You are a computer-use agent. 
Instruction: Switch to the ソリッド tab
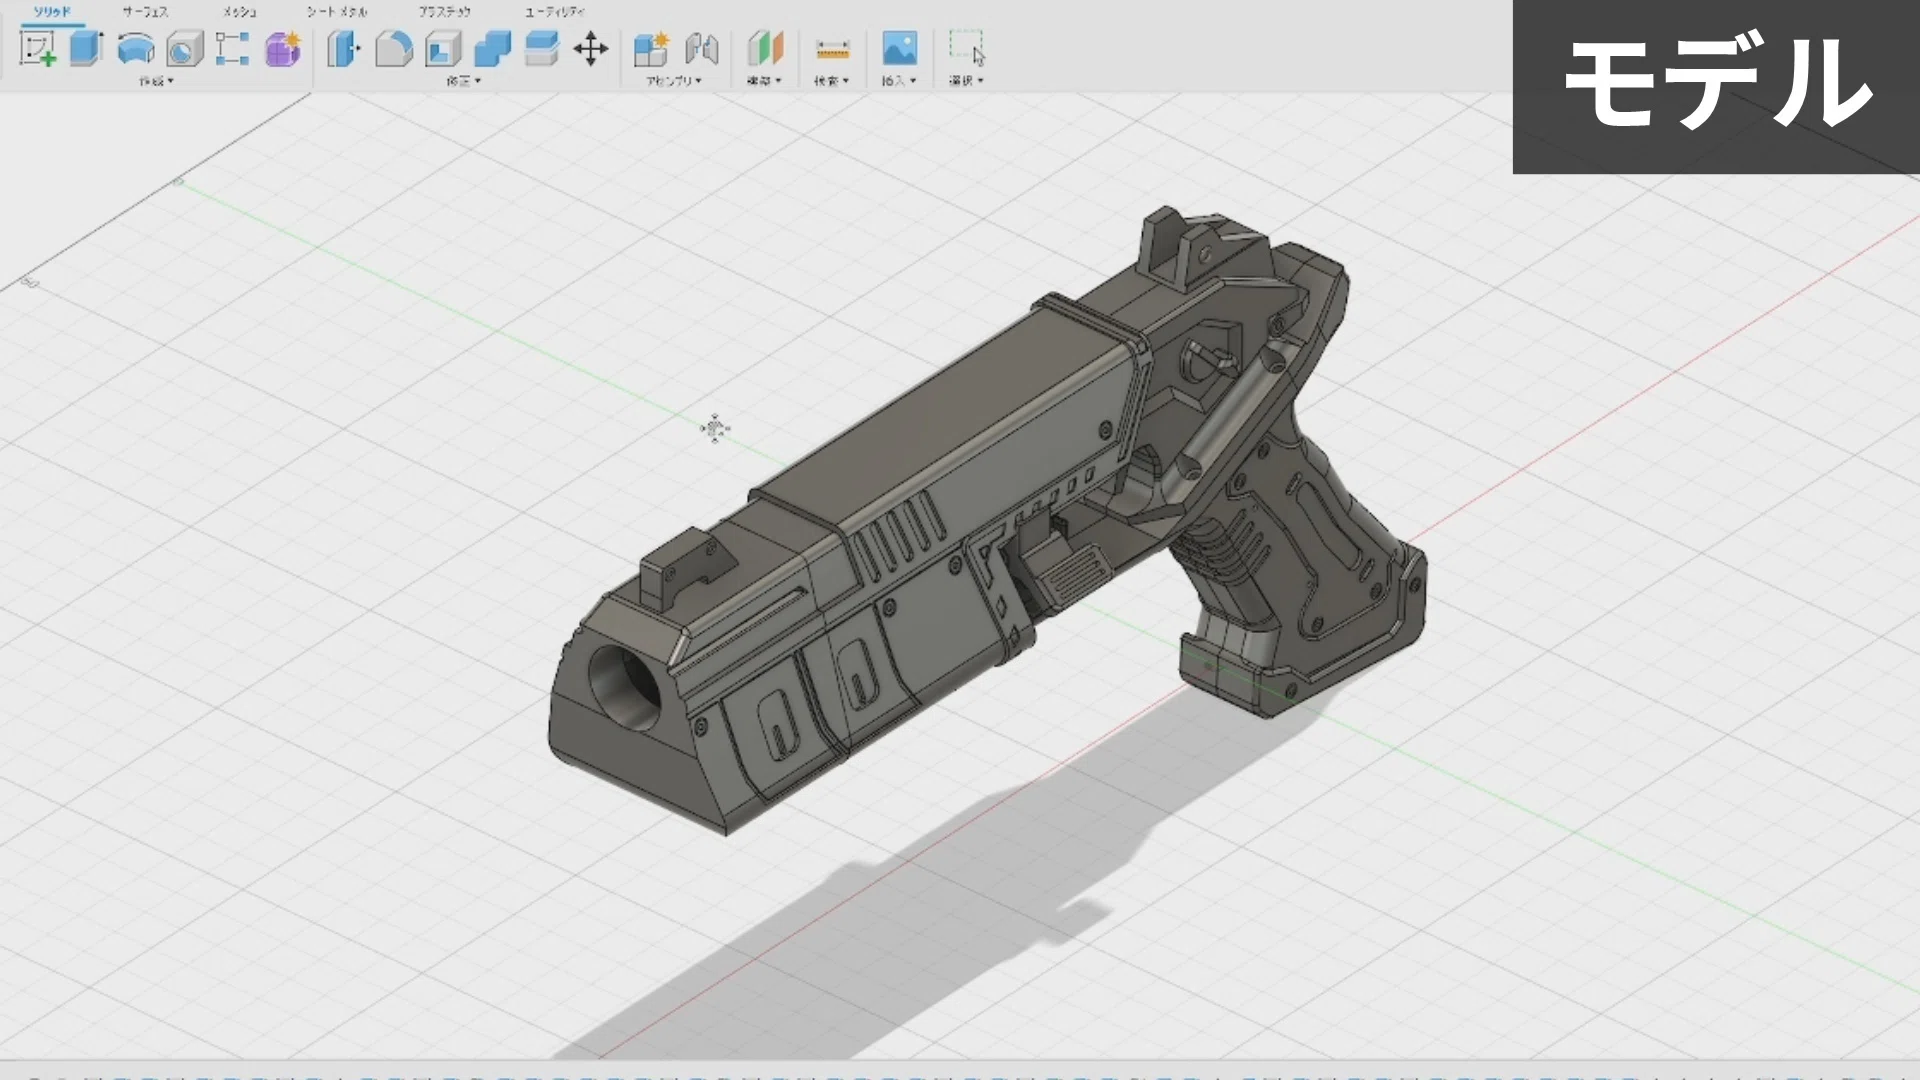coord(52,12)
